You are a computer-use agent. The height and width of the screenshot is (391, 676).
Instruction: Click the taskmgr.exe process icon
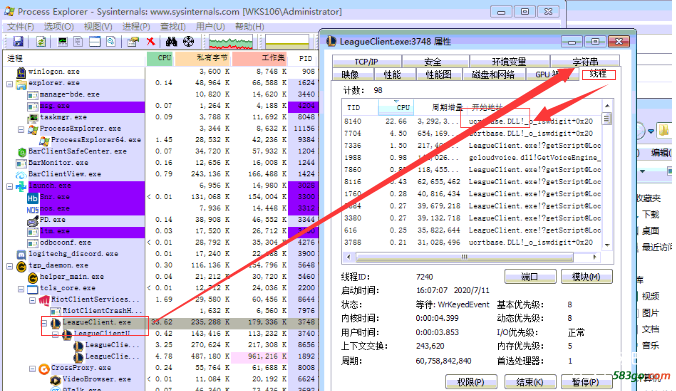33,118
